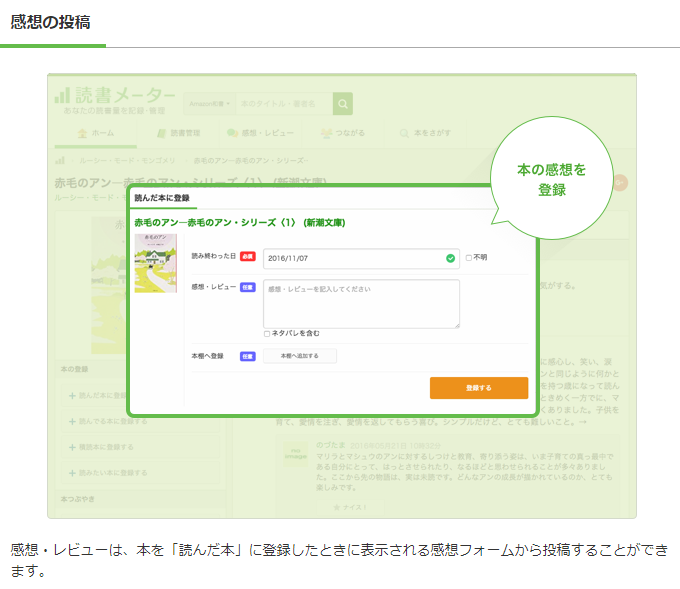Click the orange G+ share icon
This screenshot has width=680, height=589.
tap(620, 183)
